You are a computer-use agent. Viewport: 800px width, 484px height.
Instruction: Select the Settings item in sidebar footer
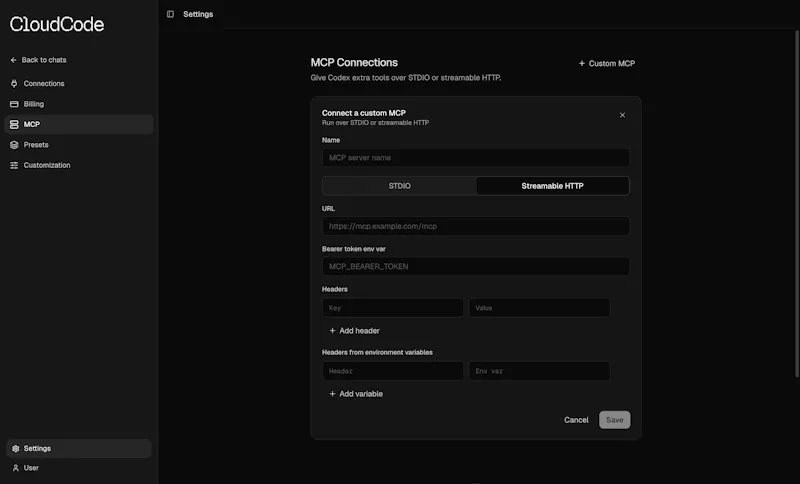coord(79,449)
